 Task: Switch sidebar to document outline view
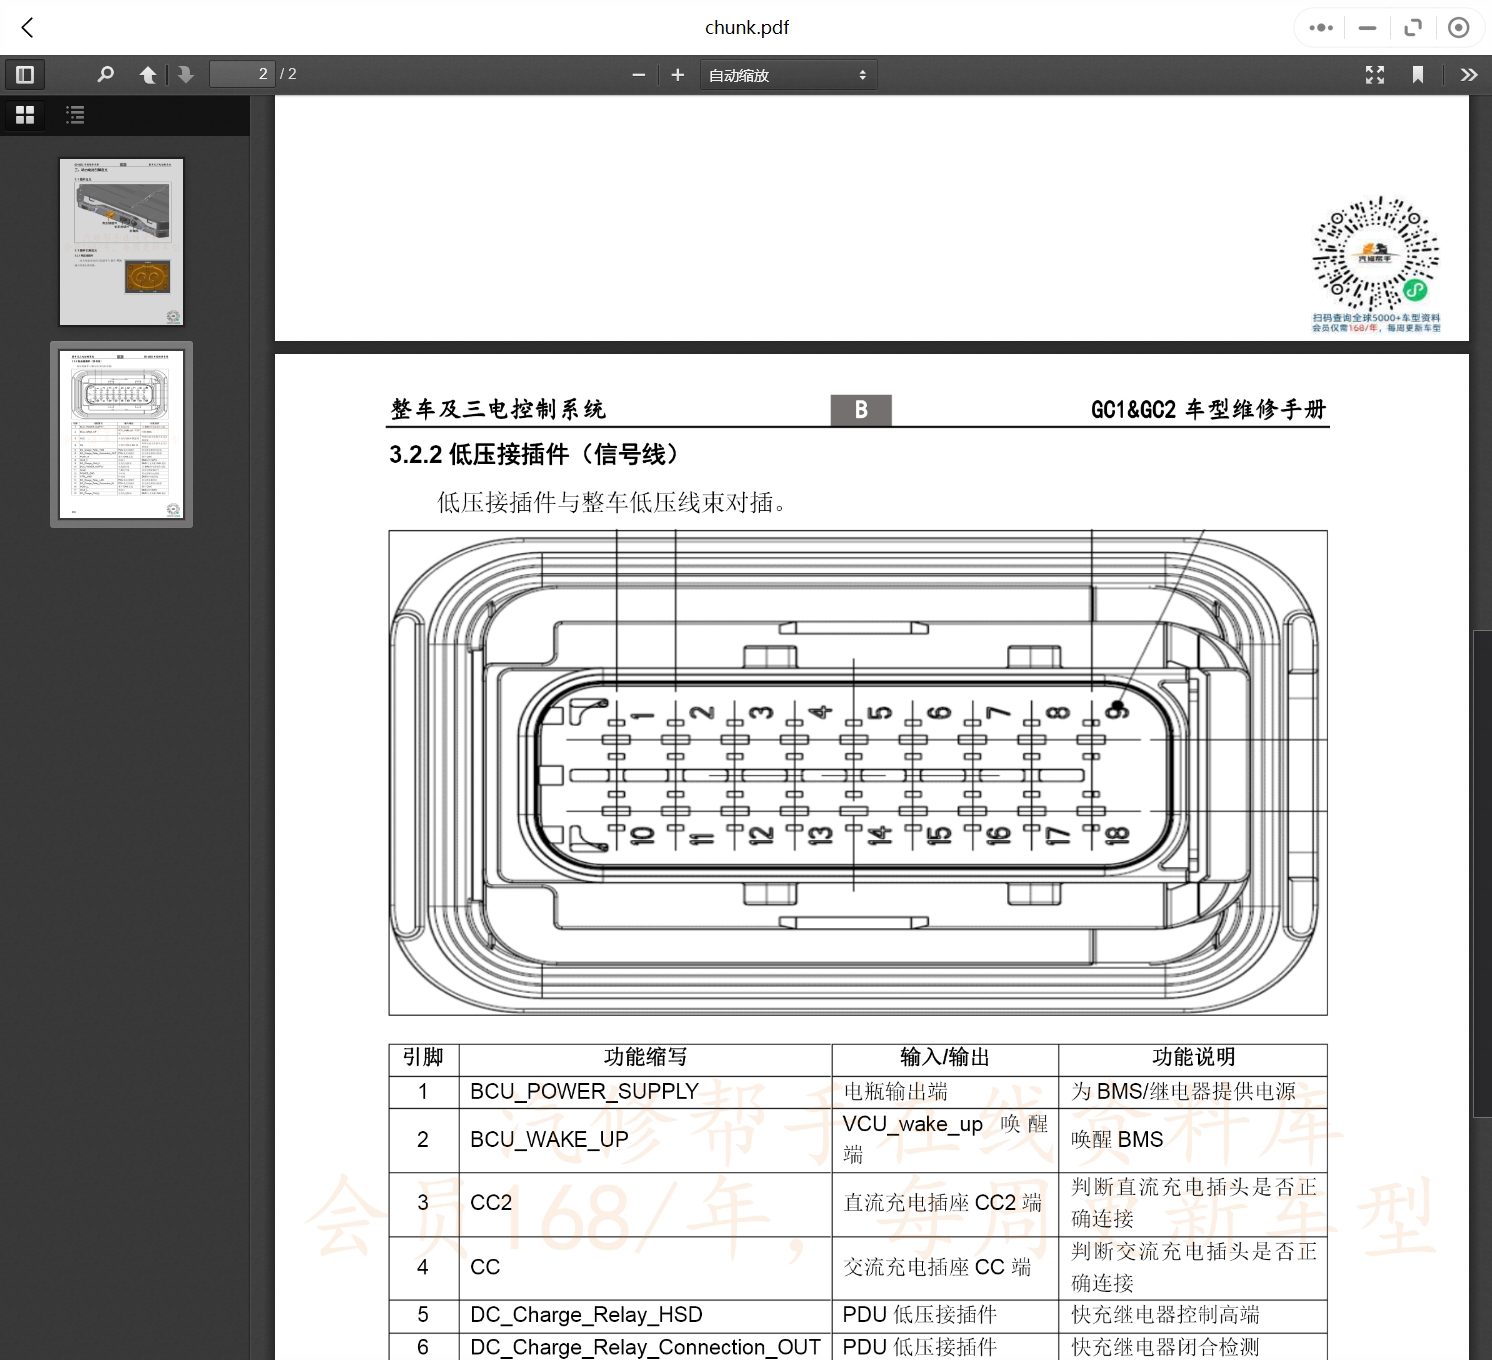(75, 114)
